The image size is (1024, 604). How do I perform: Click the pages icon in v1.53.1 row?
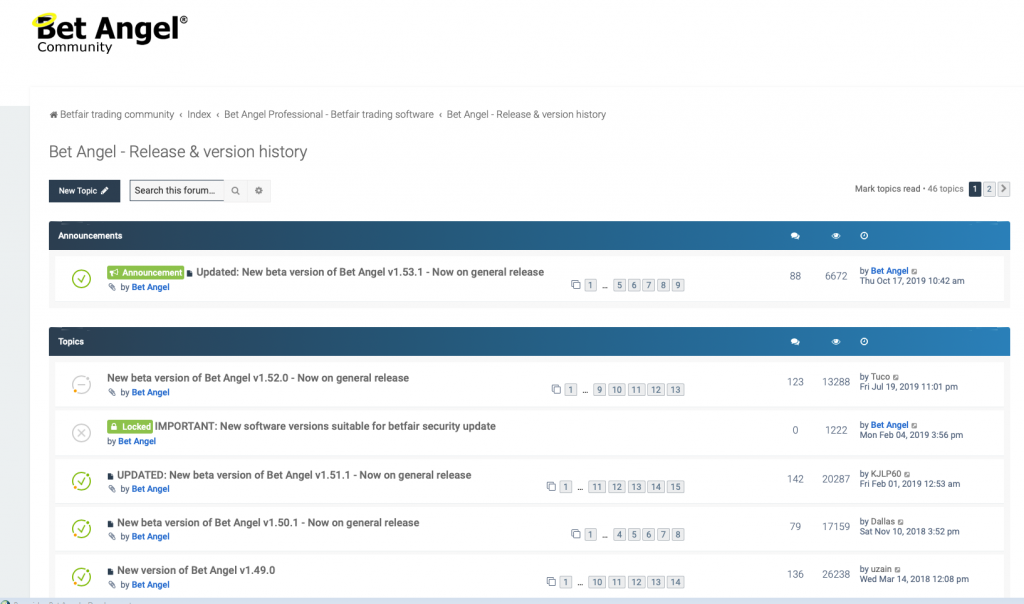coord(575,285)
